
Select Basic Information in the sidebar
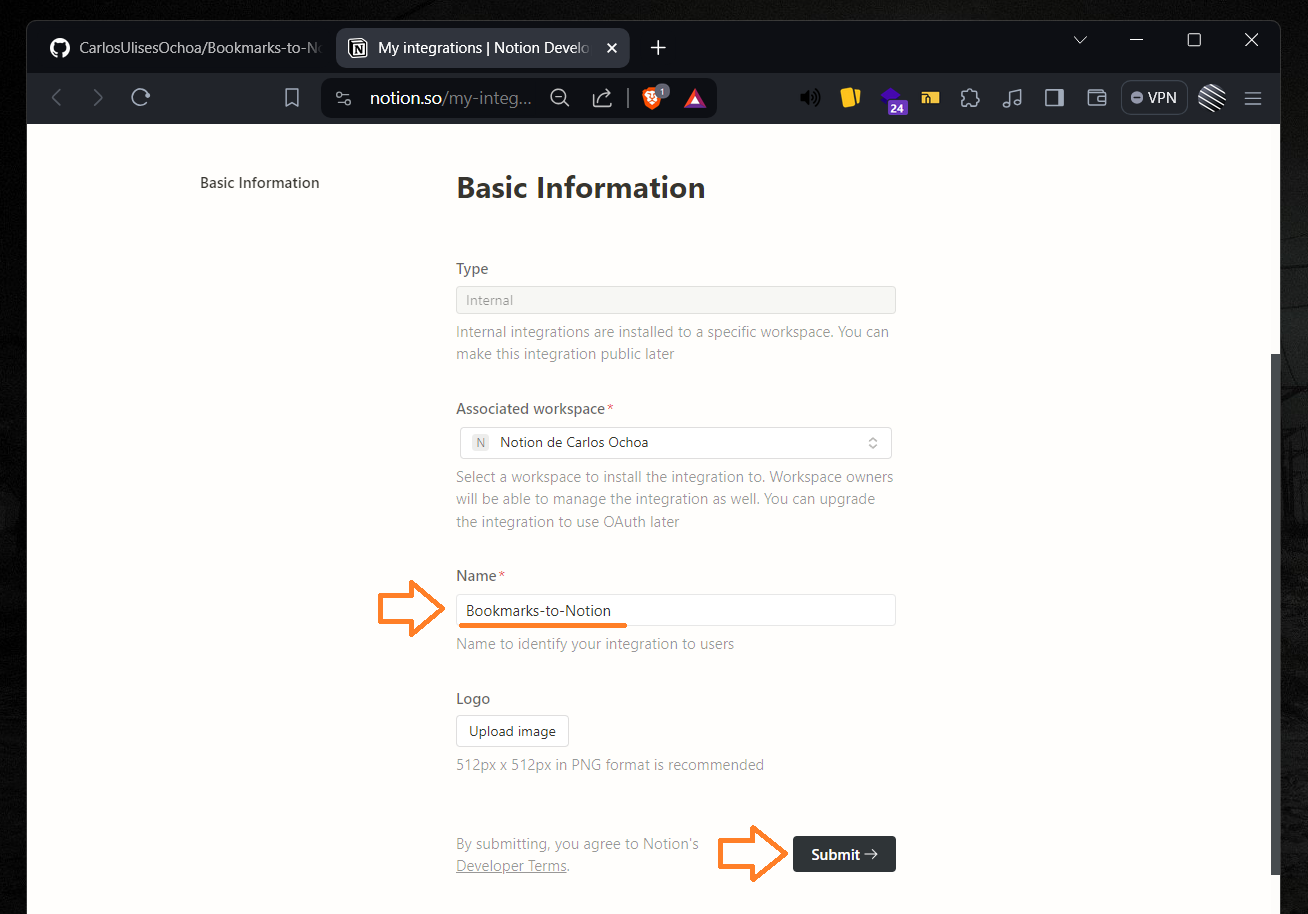coord(260,183)
